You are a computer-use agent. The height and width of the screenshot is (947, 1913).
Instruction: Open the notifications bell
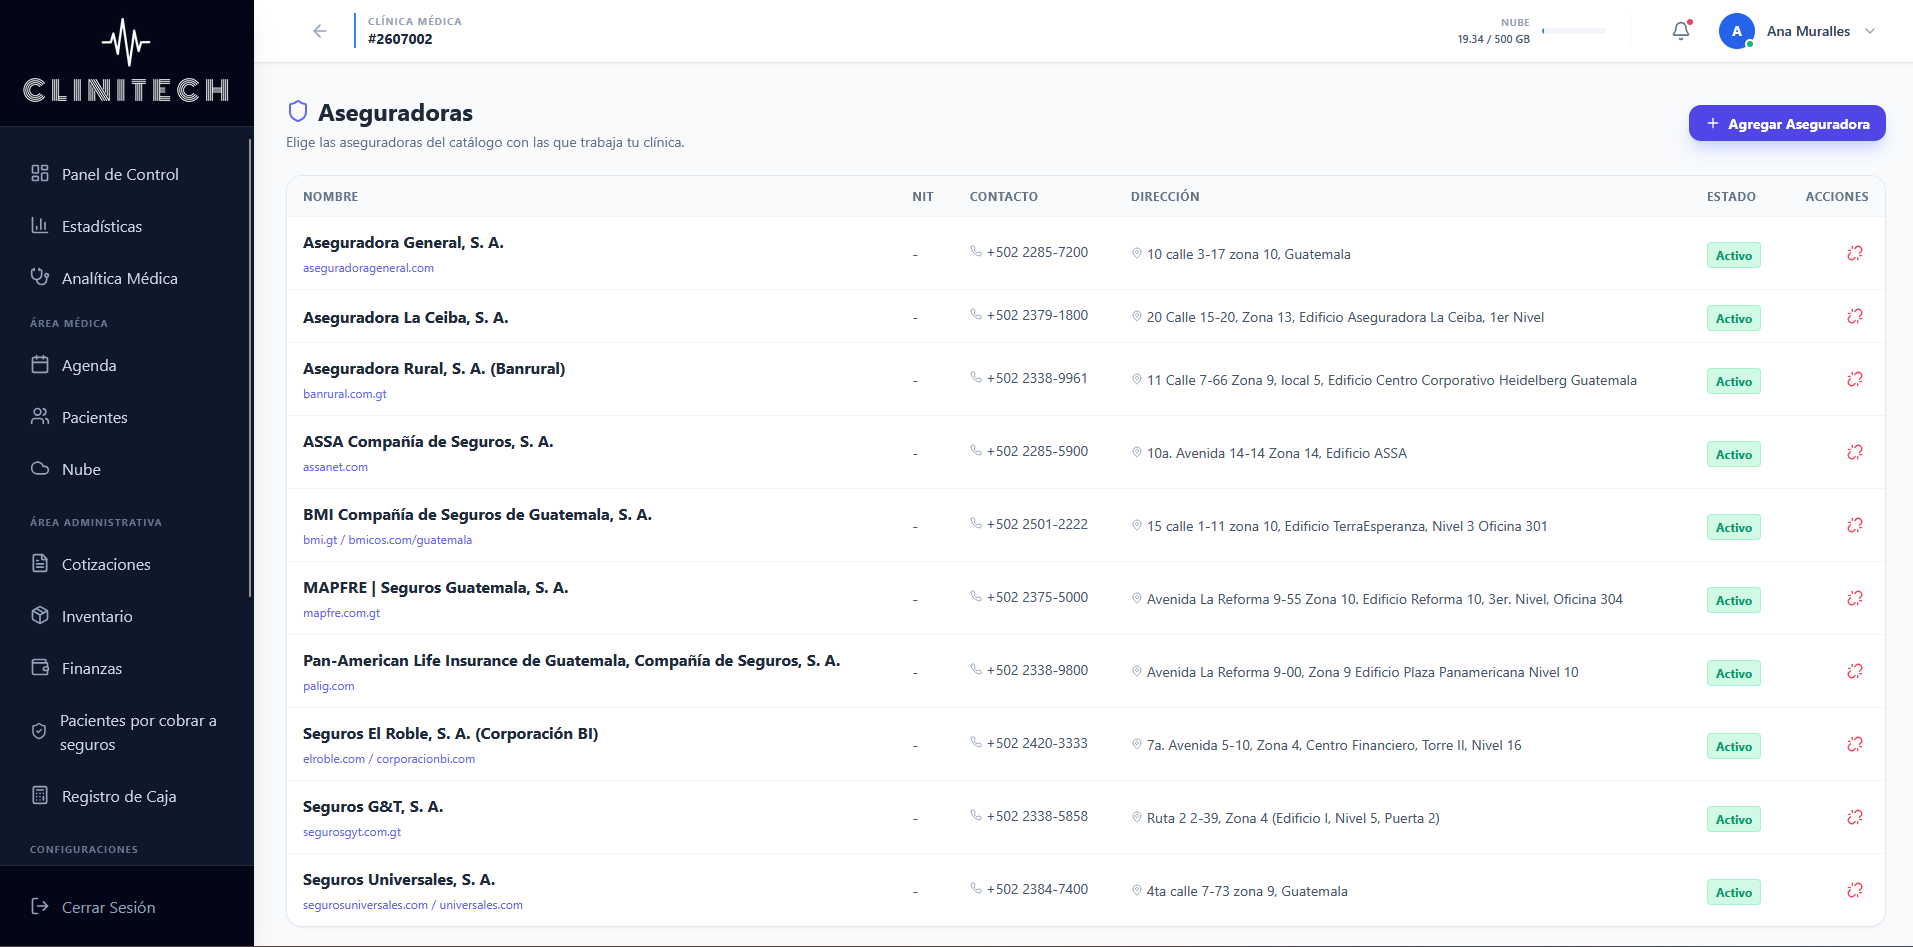point(1681,31)
